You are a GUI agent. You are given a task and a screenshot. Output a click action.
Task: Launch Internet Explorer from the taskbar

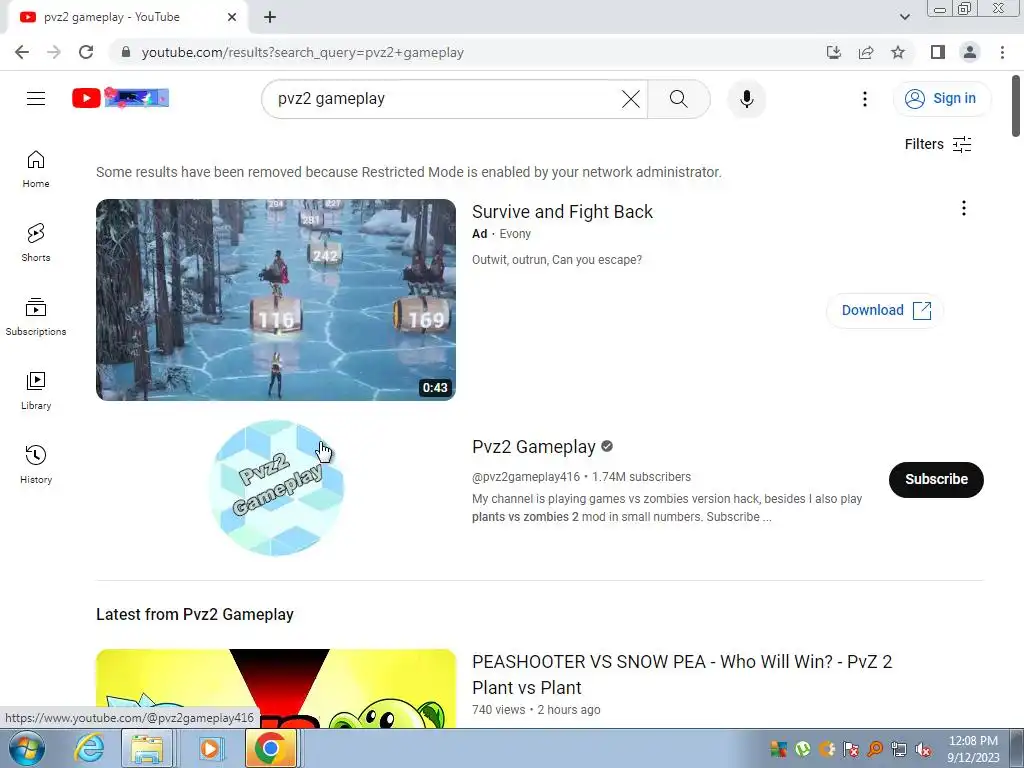(x=89, y=748)
